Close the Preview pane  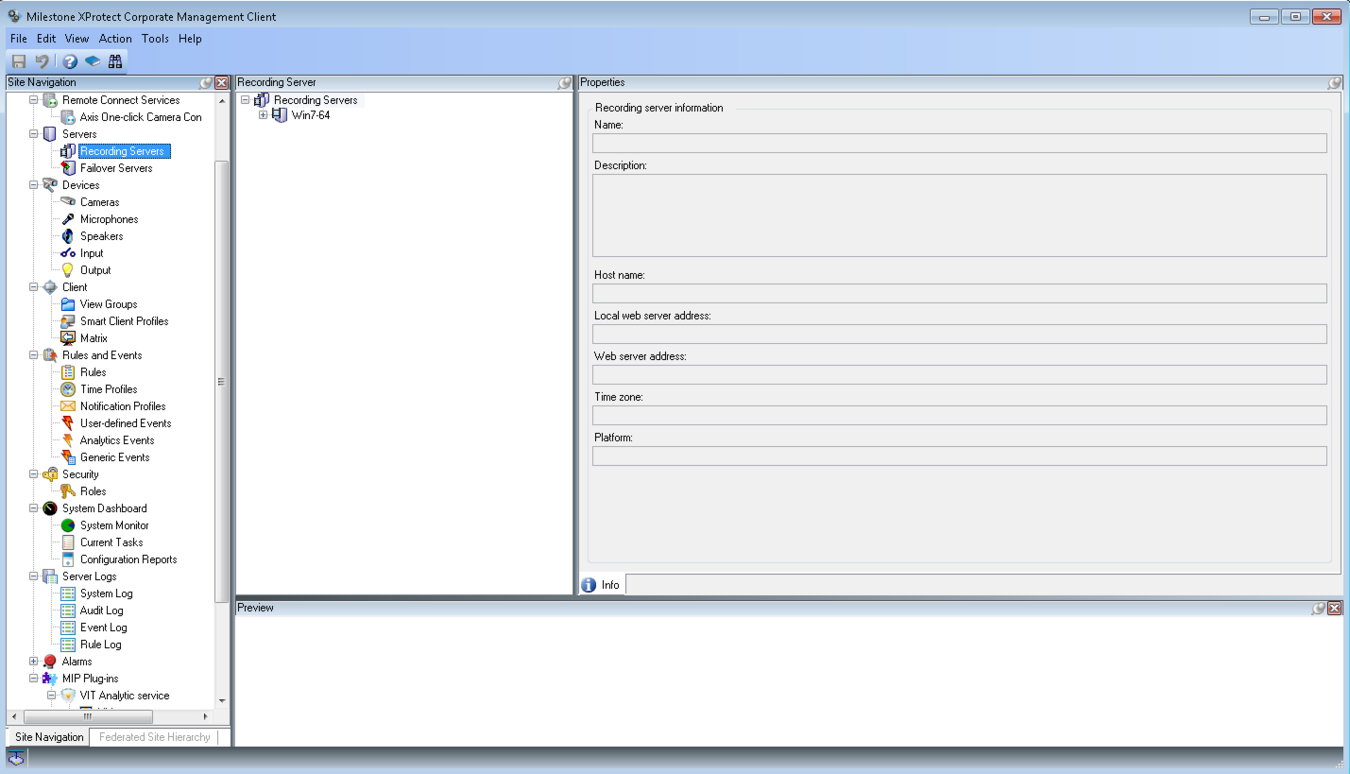click(1334, 608)
